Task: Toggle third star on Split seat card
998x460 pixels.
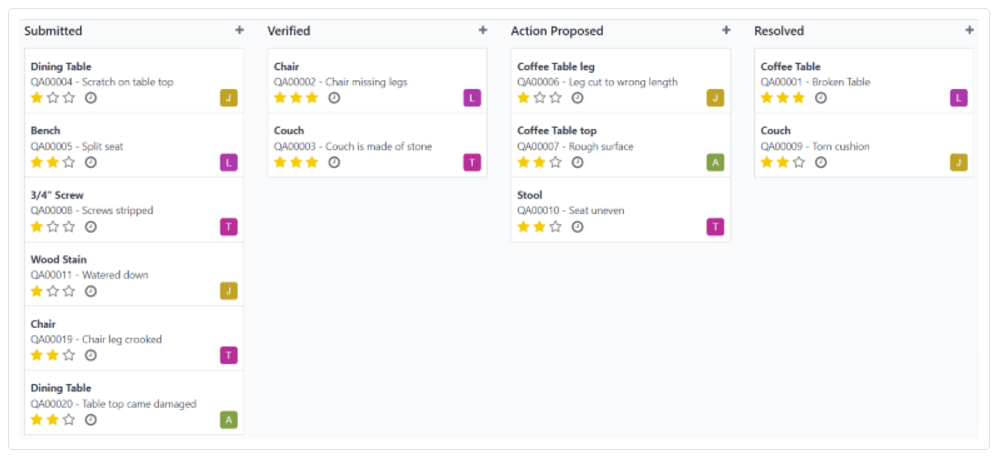Action: 69,162
